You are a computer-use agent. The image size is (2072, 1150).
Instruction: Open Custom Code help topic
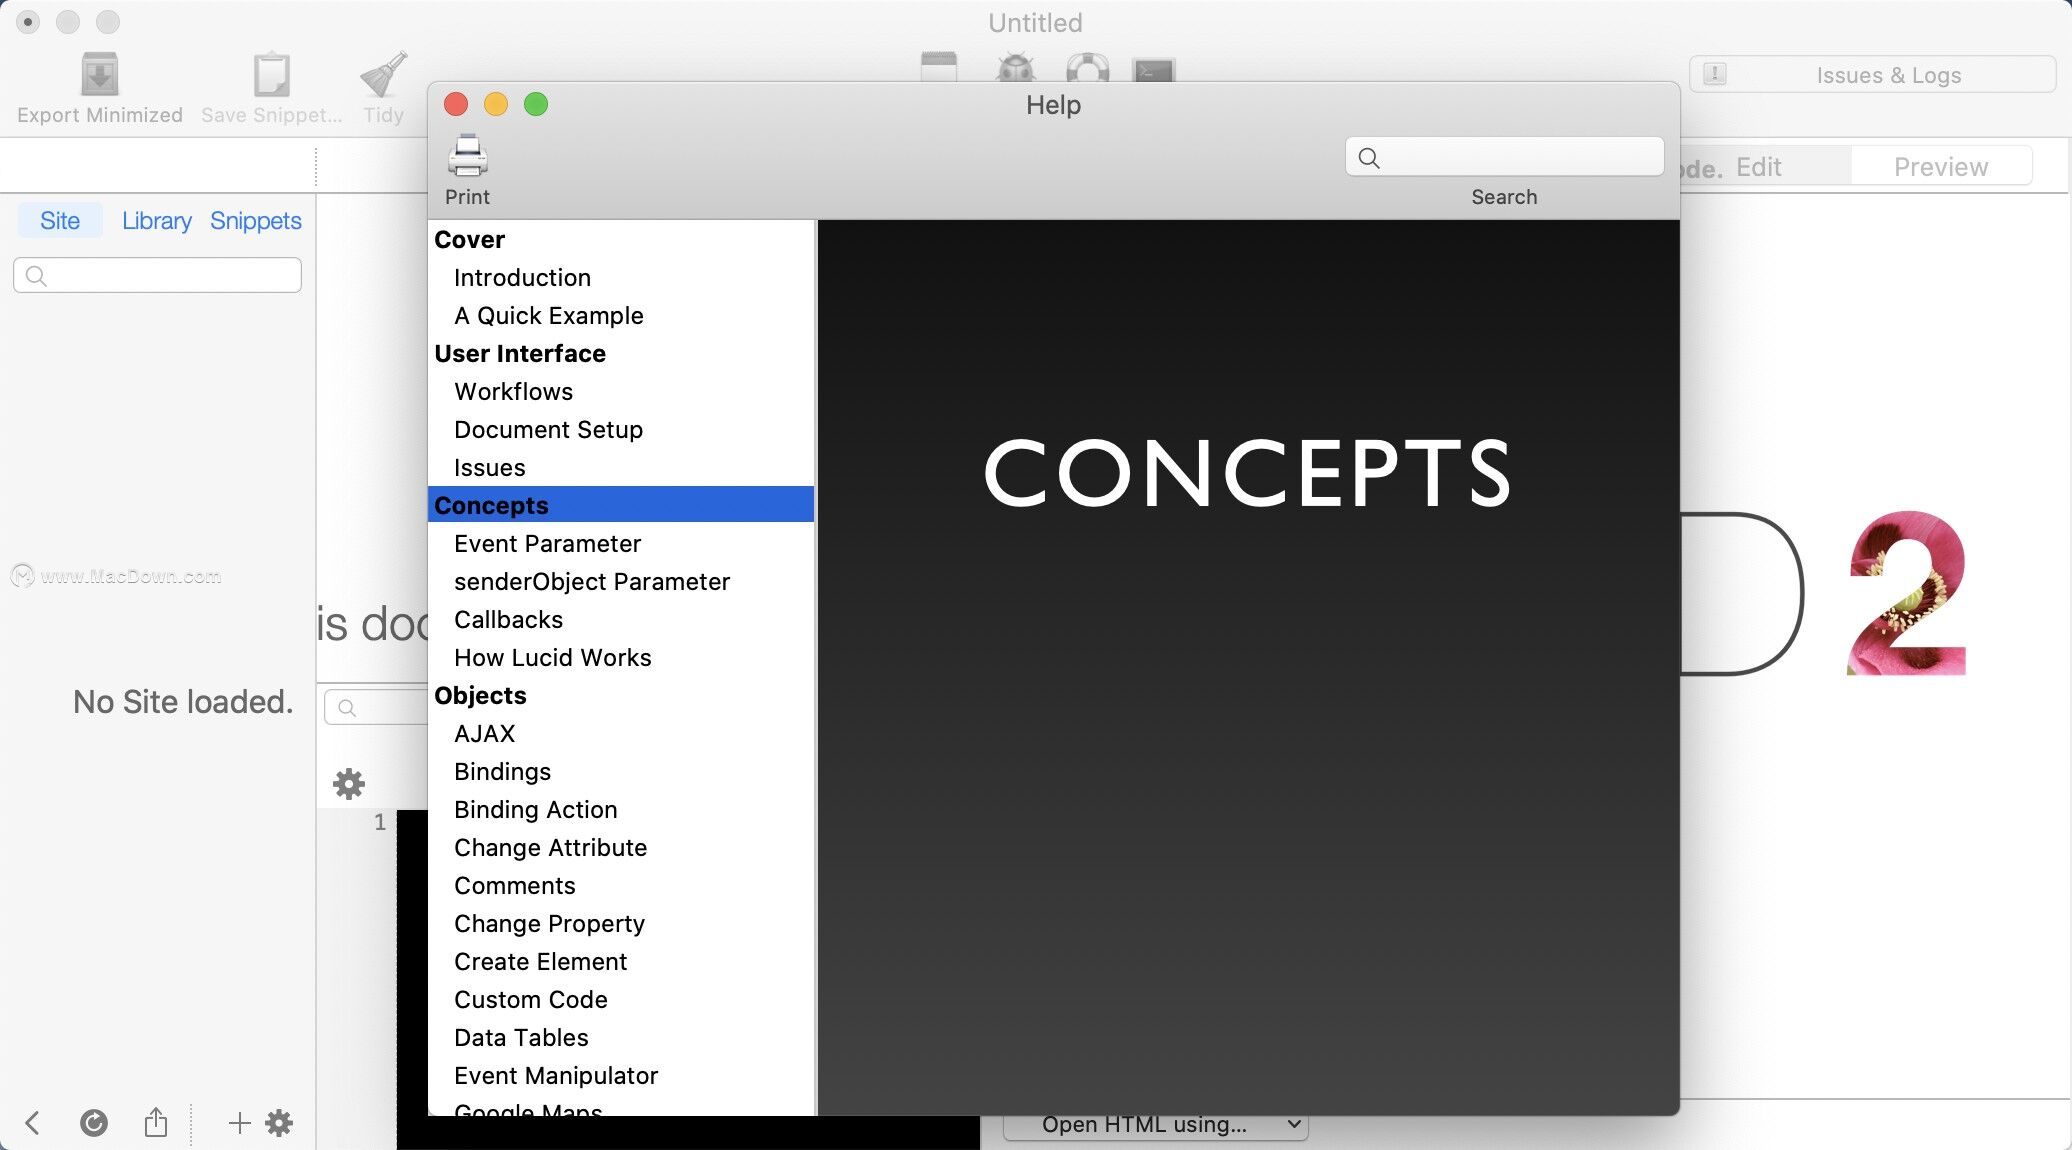pyautogui.click(x=530, y=999)
